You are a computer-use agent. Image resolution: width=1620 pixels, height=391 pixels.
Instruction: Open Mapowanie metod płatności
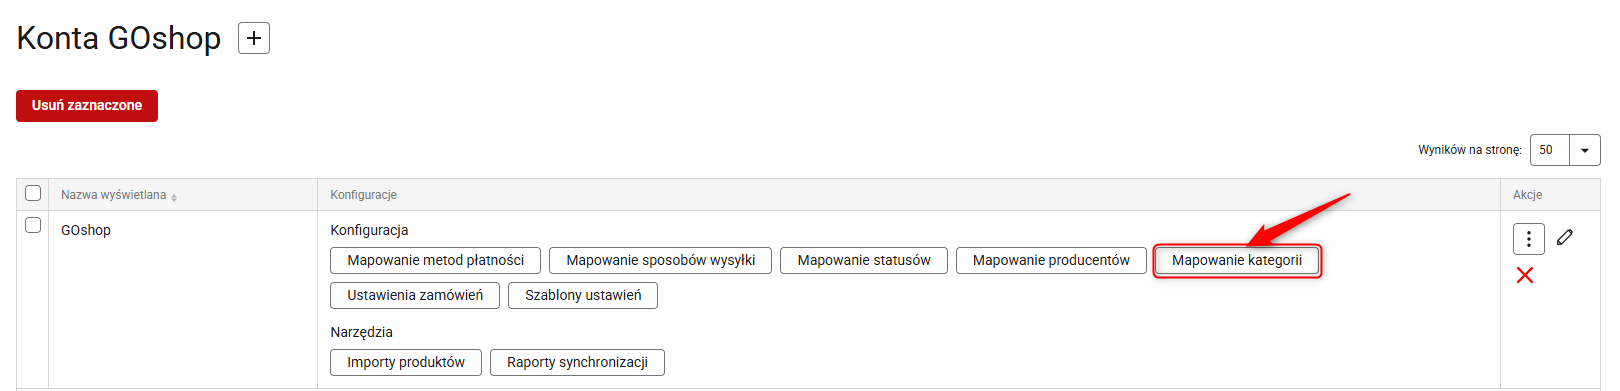click(x=436, y=260)
